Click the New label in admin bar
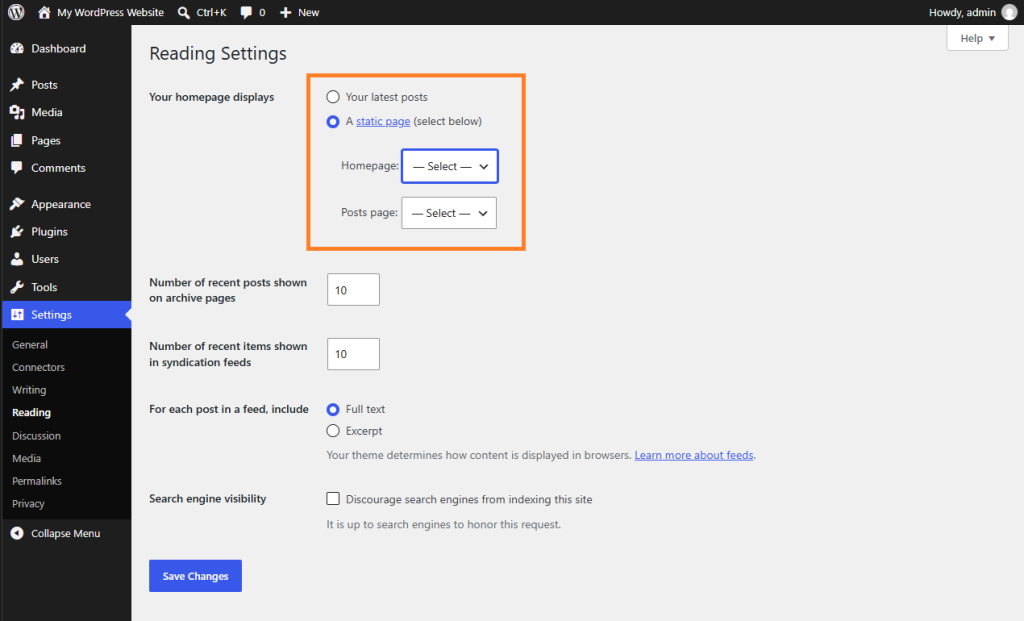Image resolution: width=1024 pixels, height=621 pixels. pos(308,12)
